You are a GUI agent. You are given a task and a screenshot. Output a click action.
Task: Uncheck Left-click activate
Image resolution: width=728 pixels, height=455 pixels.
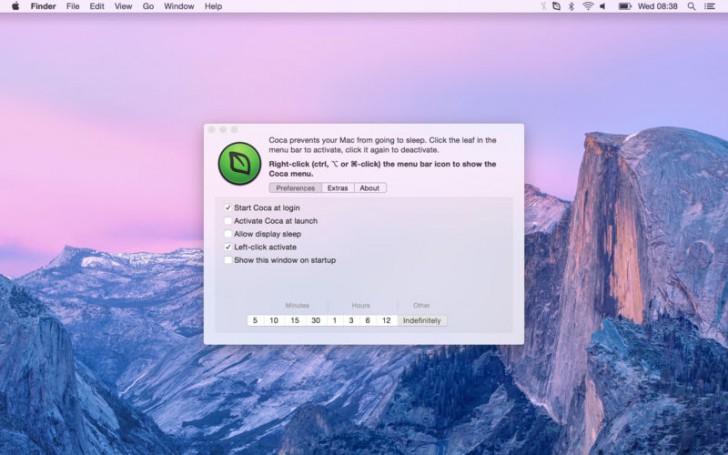[x=228, y=247]
